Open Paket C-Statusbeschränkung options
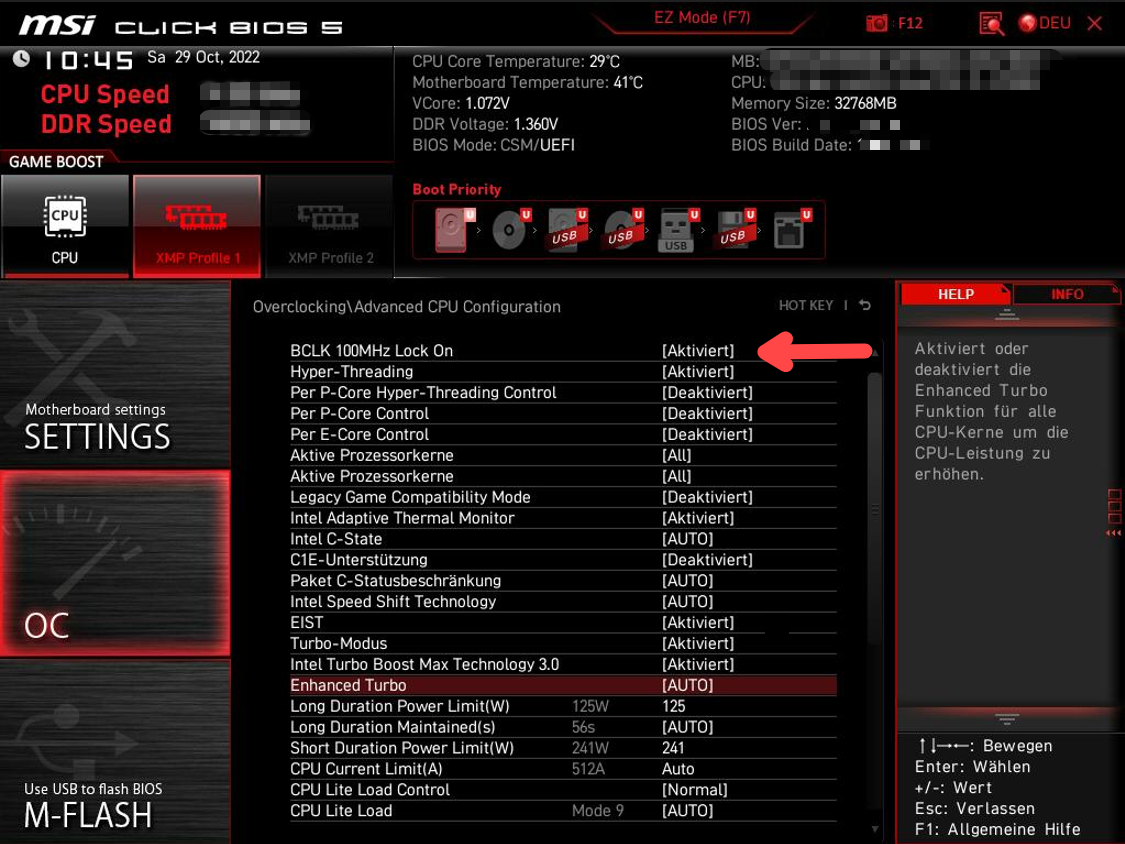This screenshot has width=1125, height=844. coord(563,580)
